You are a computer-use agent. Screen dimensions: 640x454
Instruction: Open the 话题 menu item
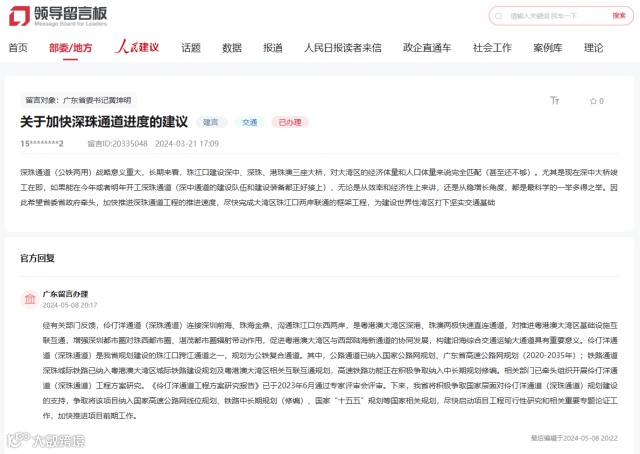click(191, 48)
